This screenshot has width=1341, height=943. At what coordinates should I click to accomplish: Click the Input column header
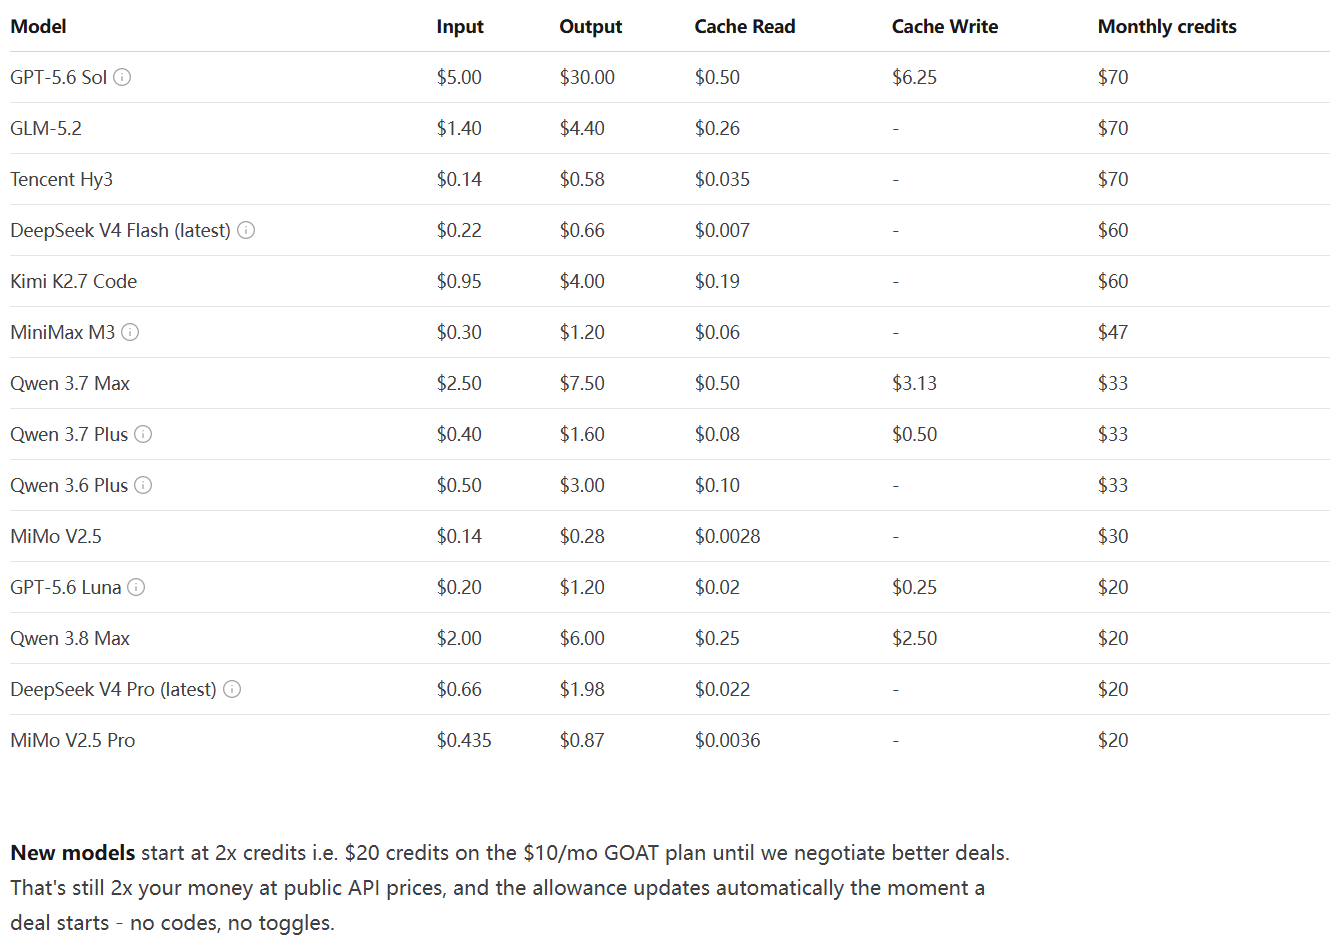tap(460, 27)
